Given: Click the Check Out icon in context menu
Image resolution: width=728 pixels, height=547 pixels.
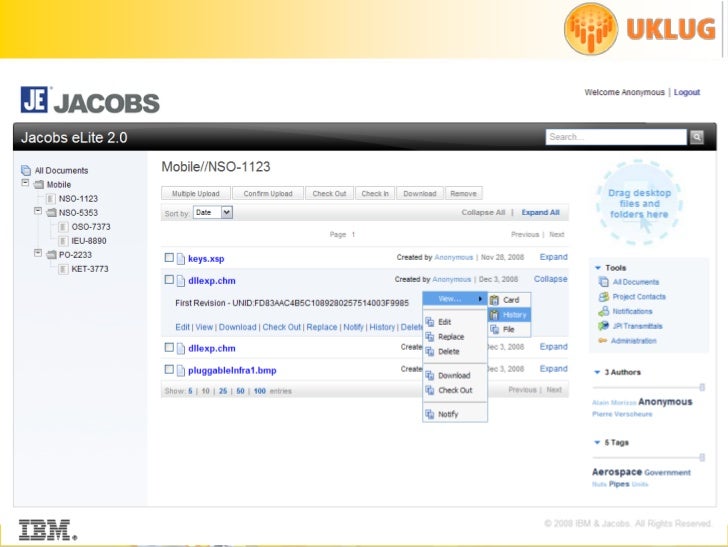Looking at the screenshot, I should tap(430, 390).
